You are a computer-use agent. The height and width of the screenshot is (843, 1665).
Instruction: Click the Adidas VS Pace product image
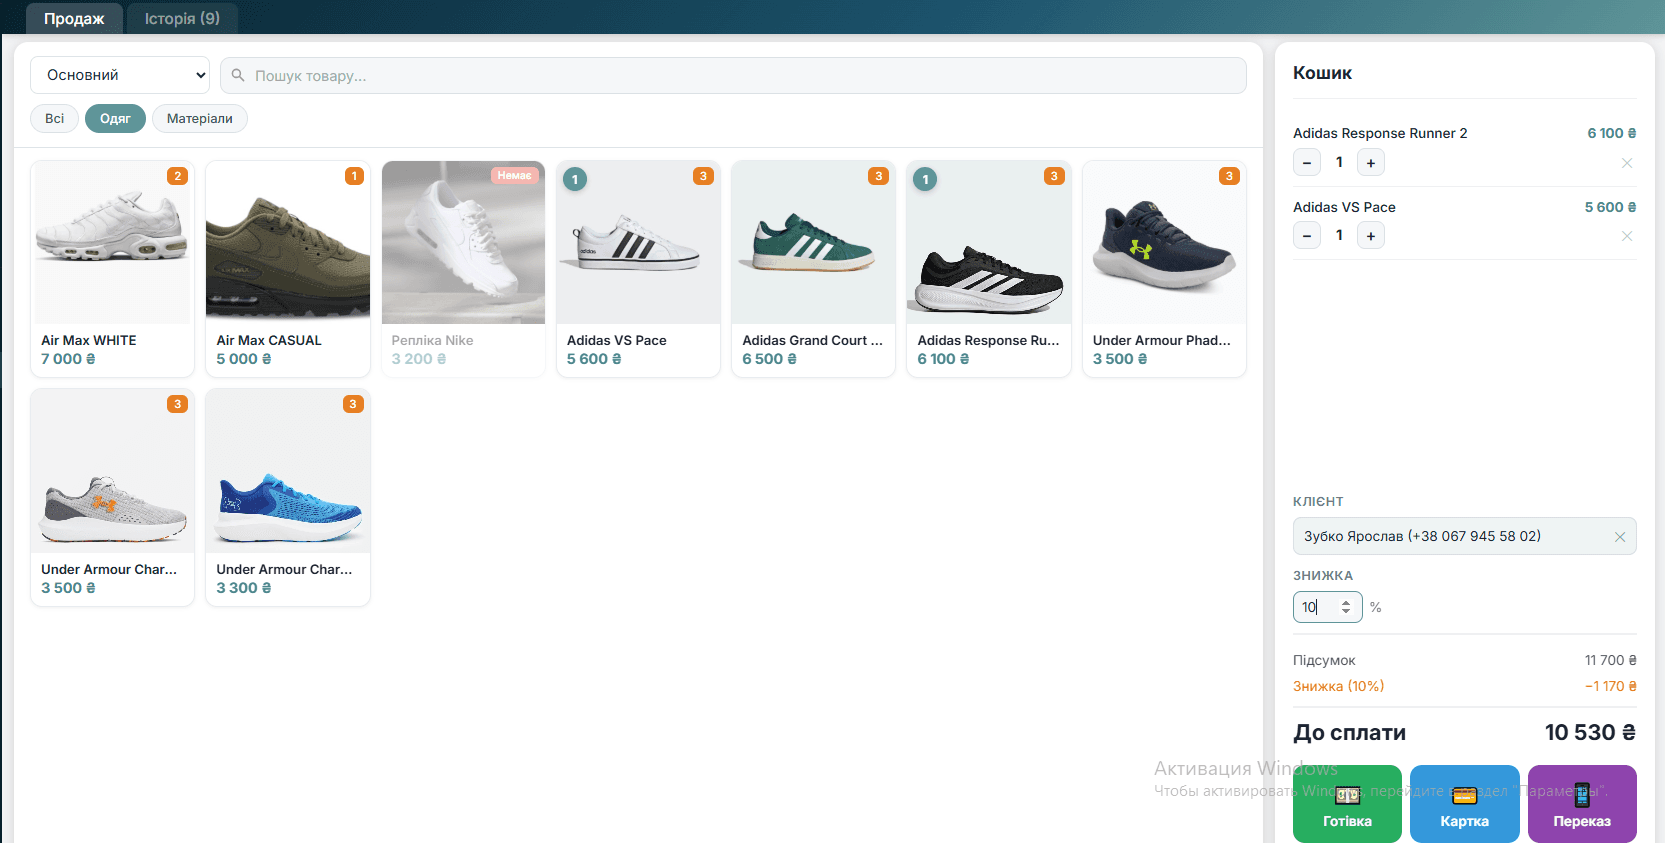pyautogui.click(x=638, y=242)
